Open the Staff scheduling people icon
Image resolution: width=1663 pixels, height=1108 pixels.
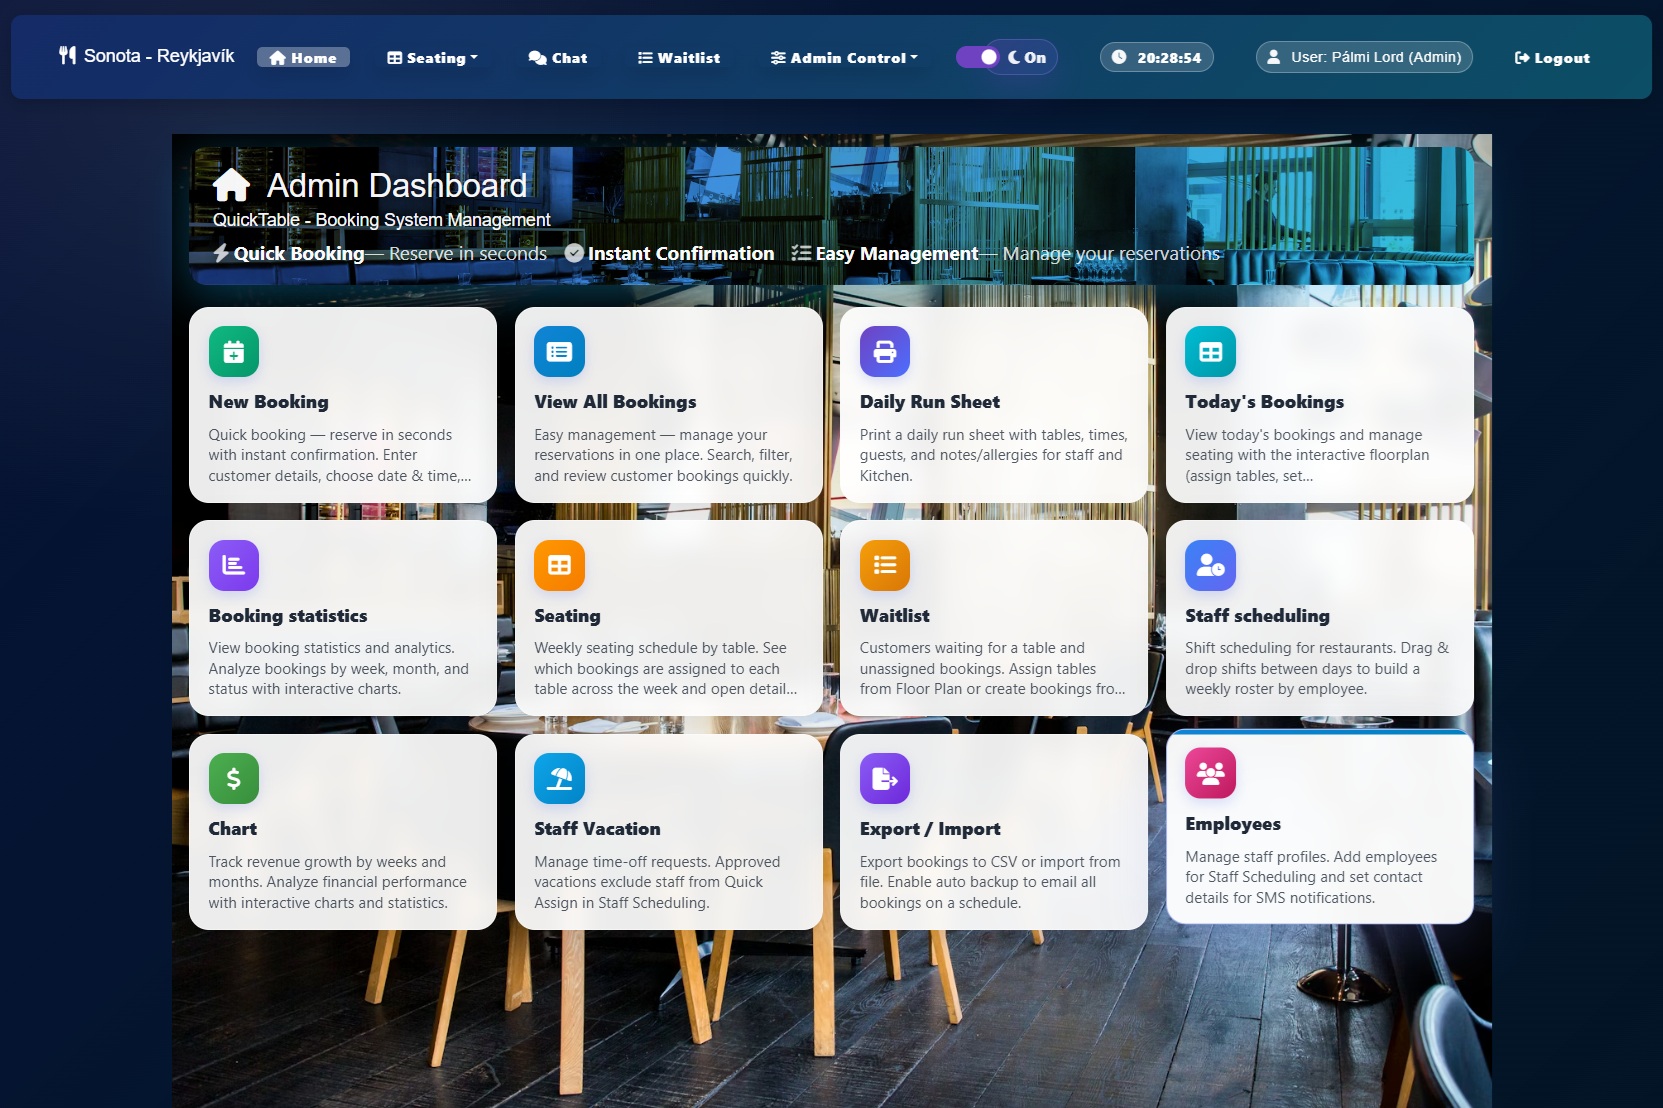coord(1210,565)
